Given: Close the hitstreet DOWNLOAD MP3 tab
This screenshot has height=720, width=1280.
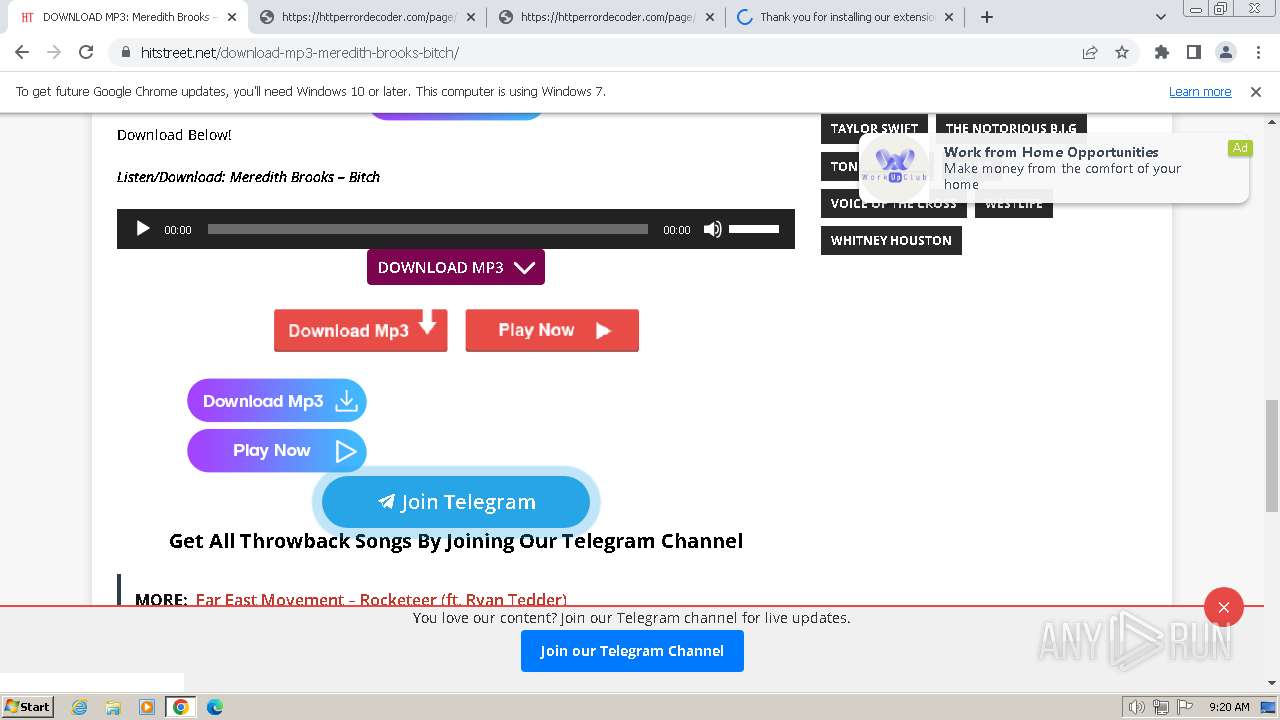Looking at the screenshot, I should click(232, 17).
